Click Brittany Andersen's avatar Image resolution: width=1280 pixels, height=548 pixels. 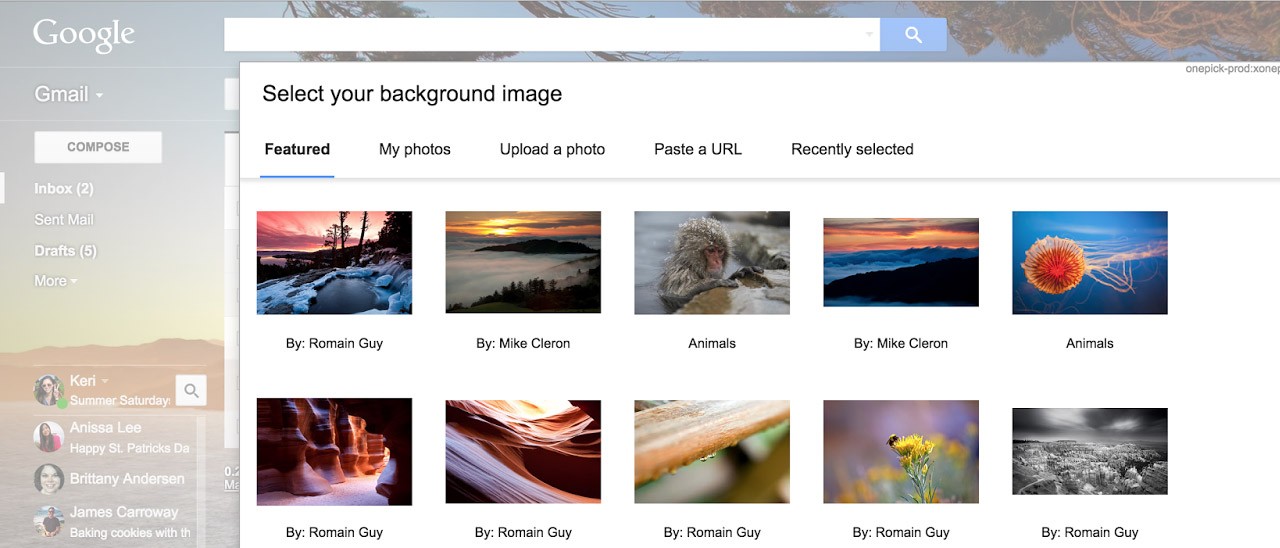tap(49, 479)
